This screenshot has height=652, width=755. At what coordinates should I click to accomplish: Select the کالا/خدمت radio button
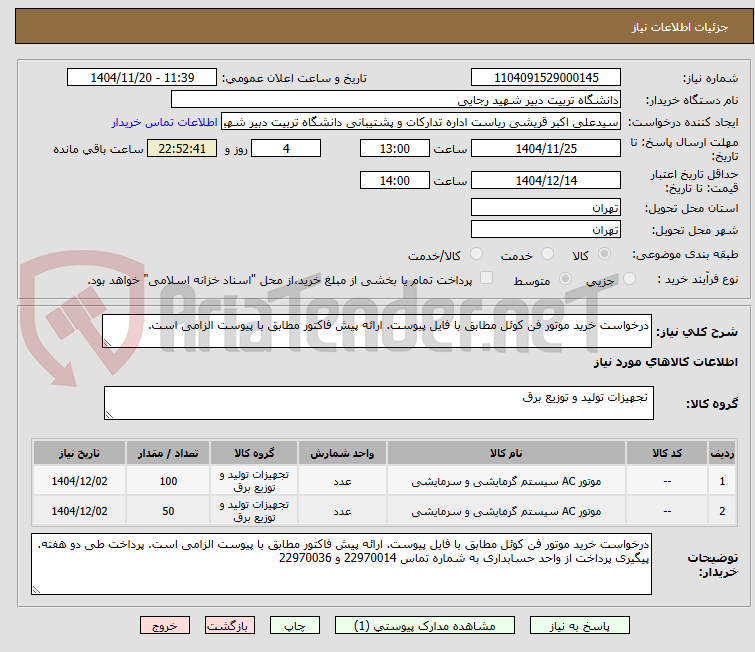coord(476,254)
